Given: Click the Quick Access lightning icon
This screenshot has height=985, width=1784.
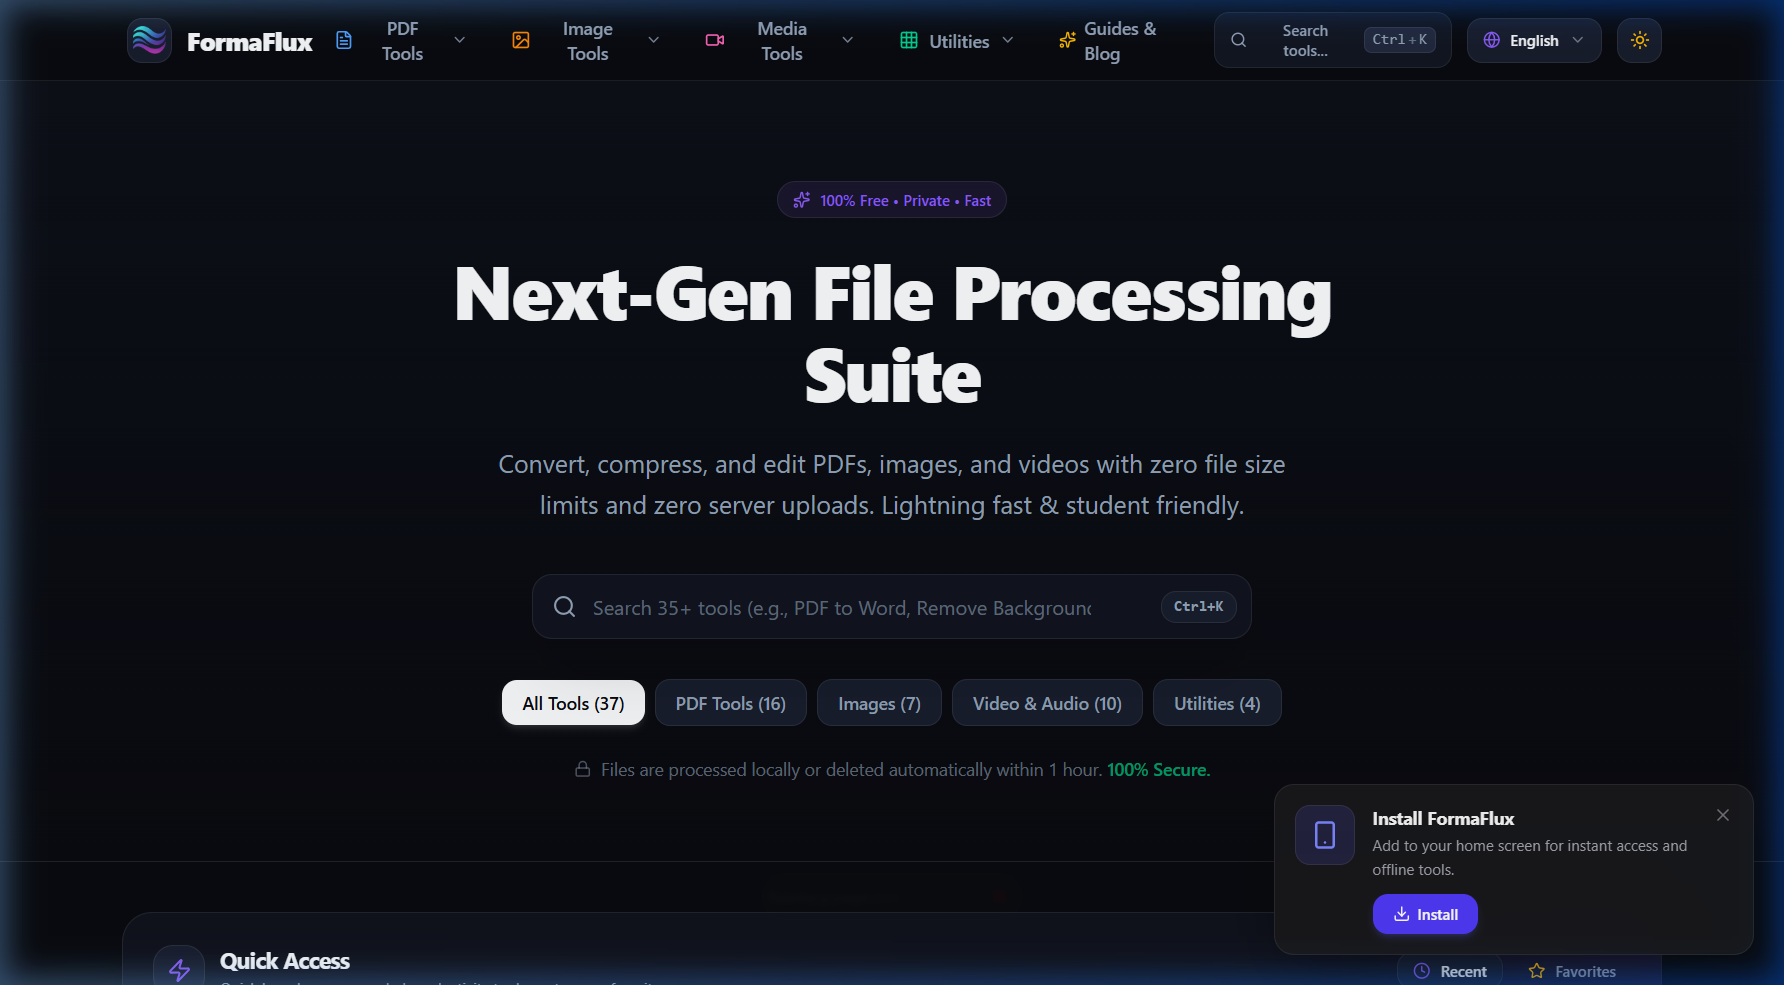Looking at the screenshot, I should [179, 968].
